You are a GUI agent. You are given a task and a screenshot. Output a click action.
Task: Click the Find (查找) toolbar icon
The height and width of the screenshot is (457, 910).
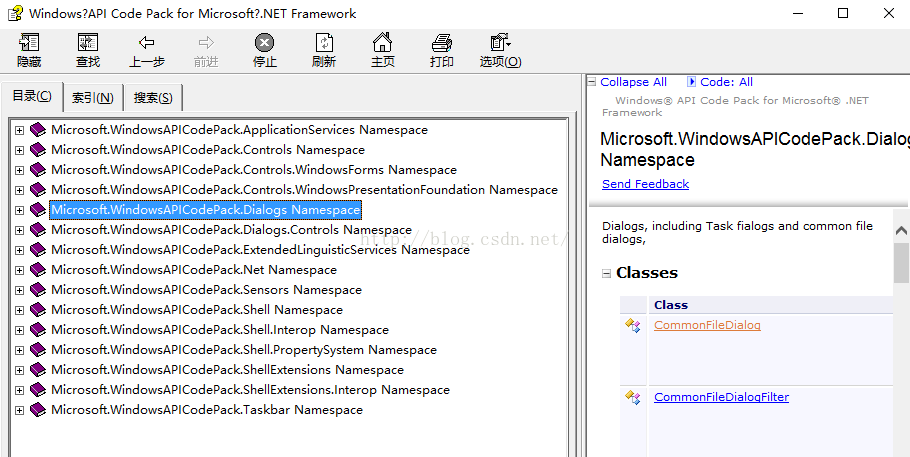point(88,43)
